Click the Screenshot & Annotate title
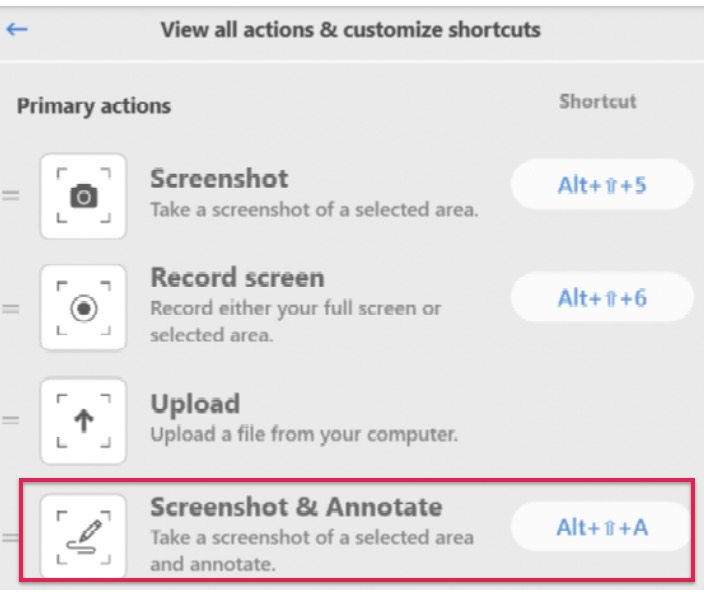This screenshot has height=594, width=707. [296, 507]
